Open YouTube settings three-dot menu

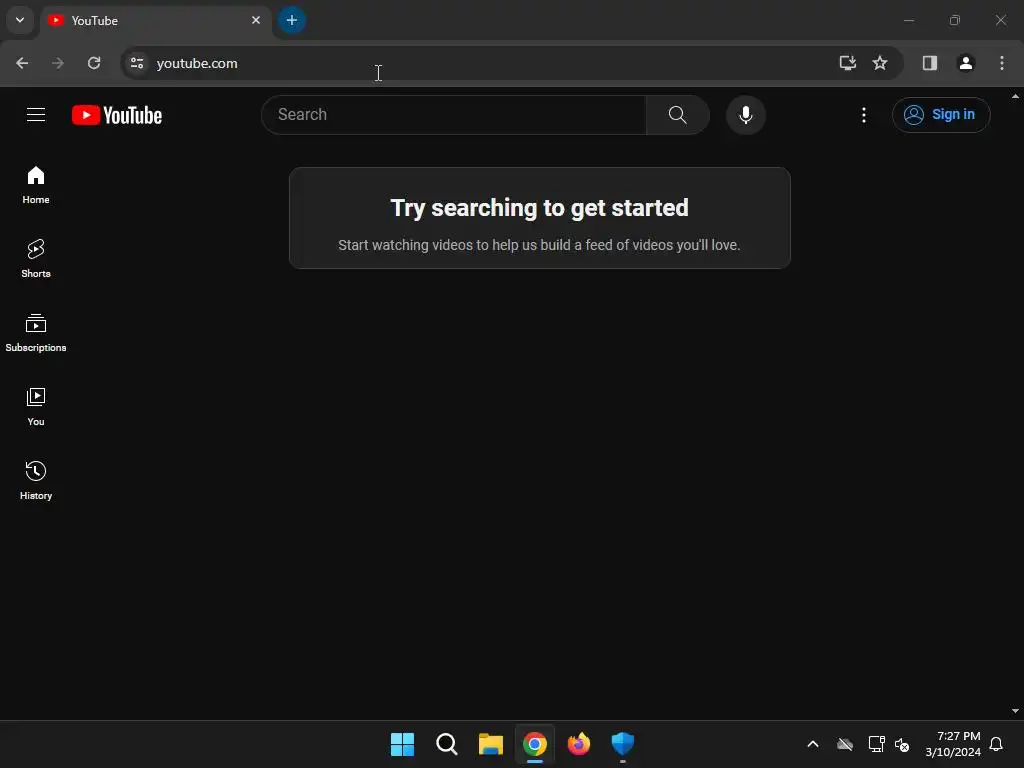(863, 115)
